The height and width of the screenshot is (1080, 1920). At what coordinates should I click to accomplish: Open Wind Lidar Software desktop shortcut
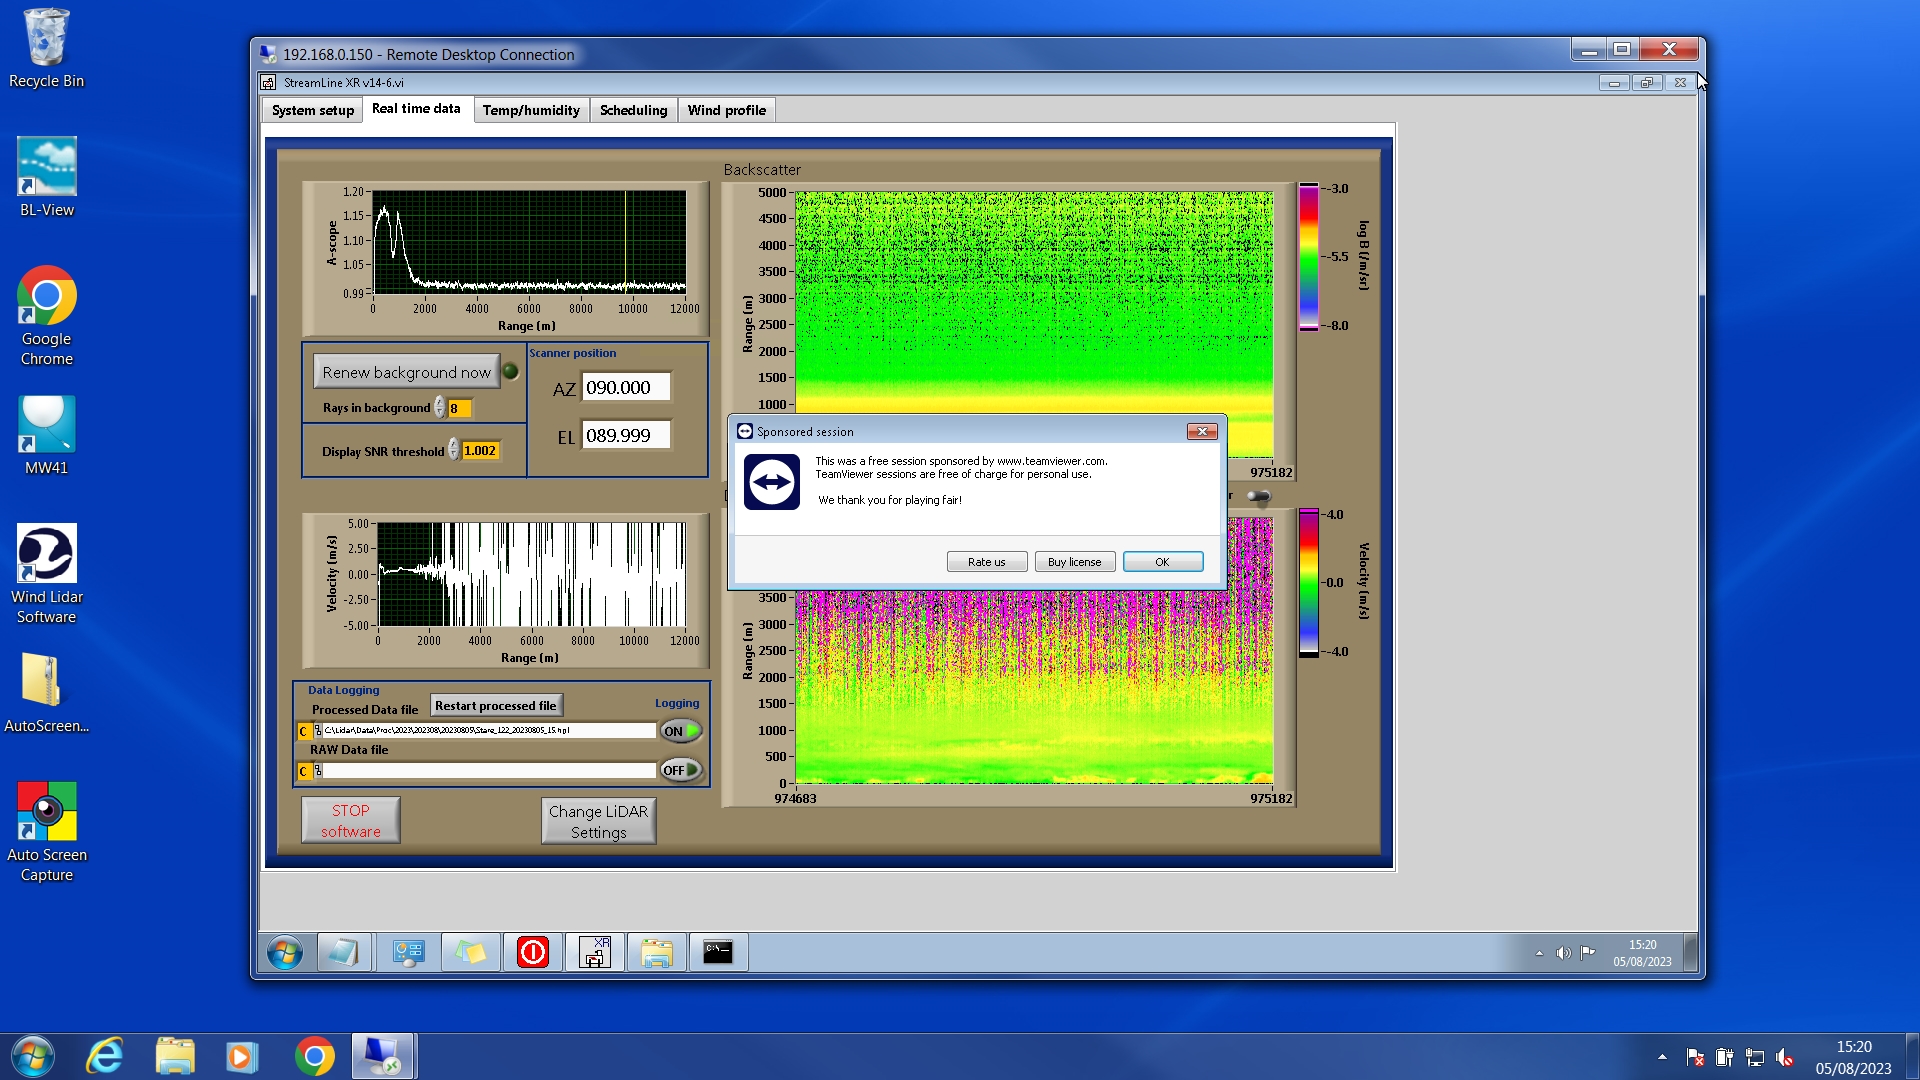(x=46, y=555)
